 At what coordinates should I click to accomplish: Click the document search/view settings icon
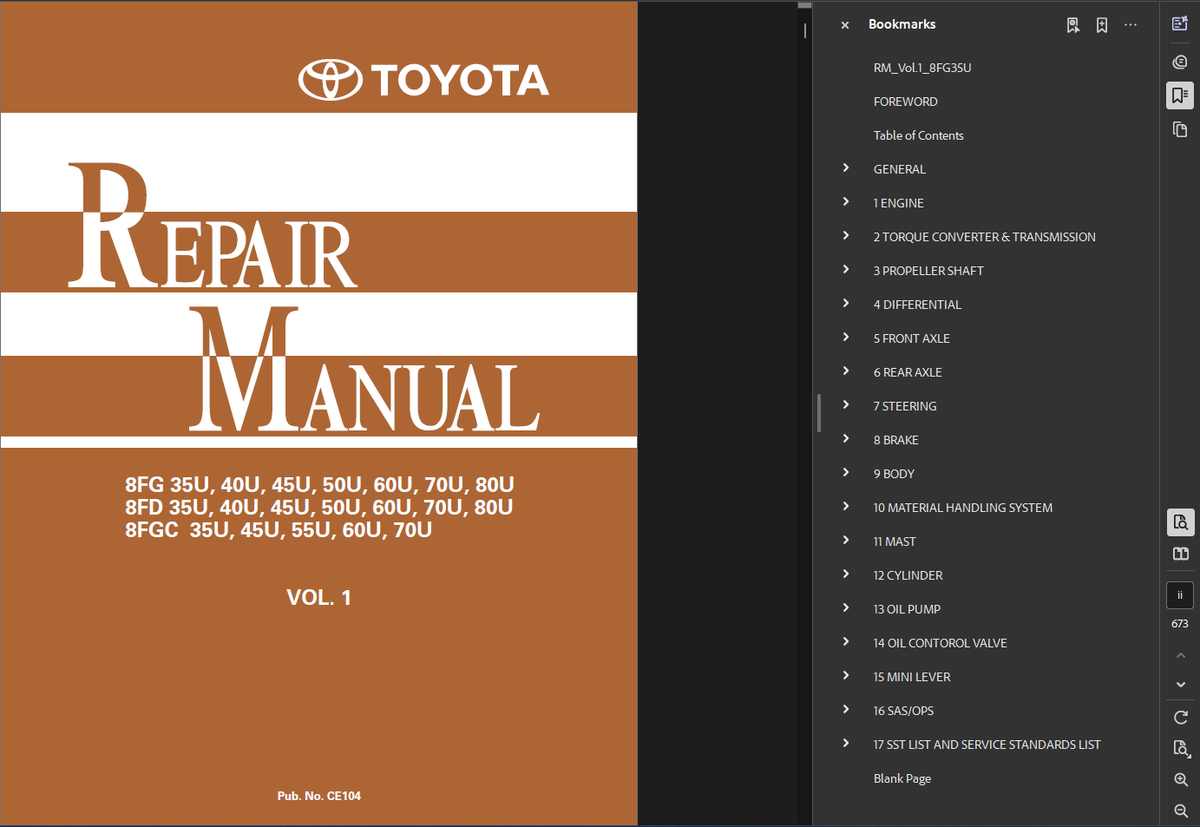tap(1180, 521)
